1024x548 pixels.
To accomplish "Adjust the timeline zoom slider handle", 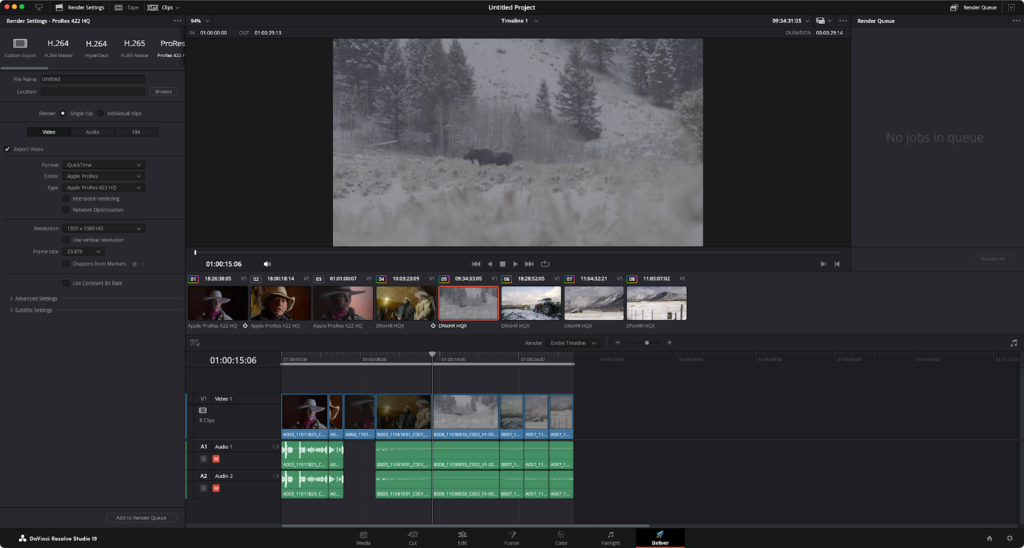I will [646, 343].
